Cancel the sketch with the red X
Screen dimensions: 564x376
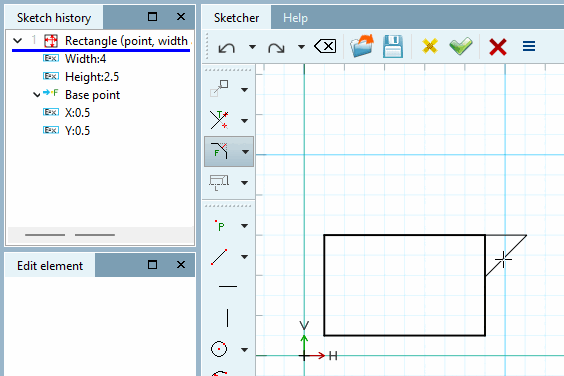498,47
